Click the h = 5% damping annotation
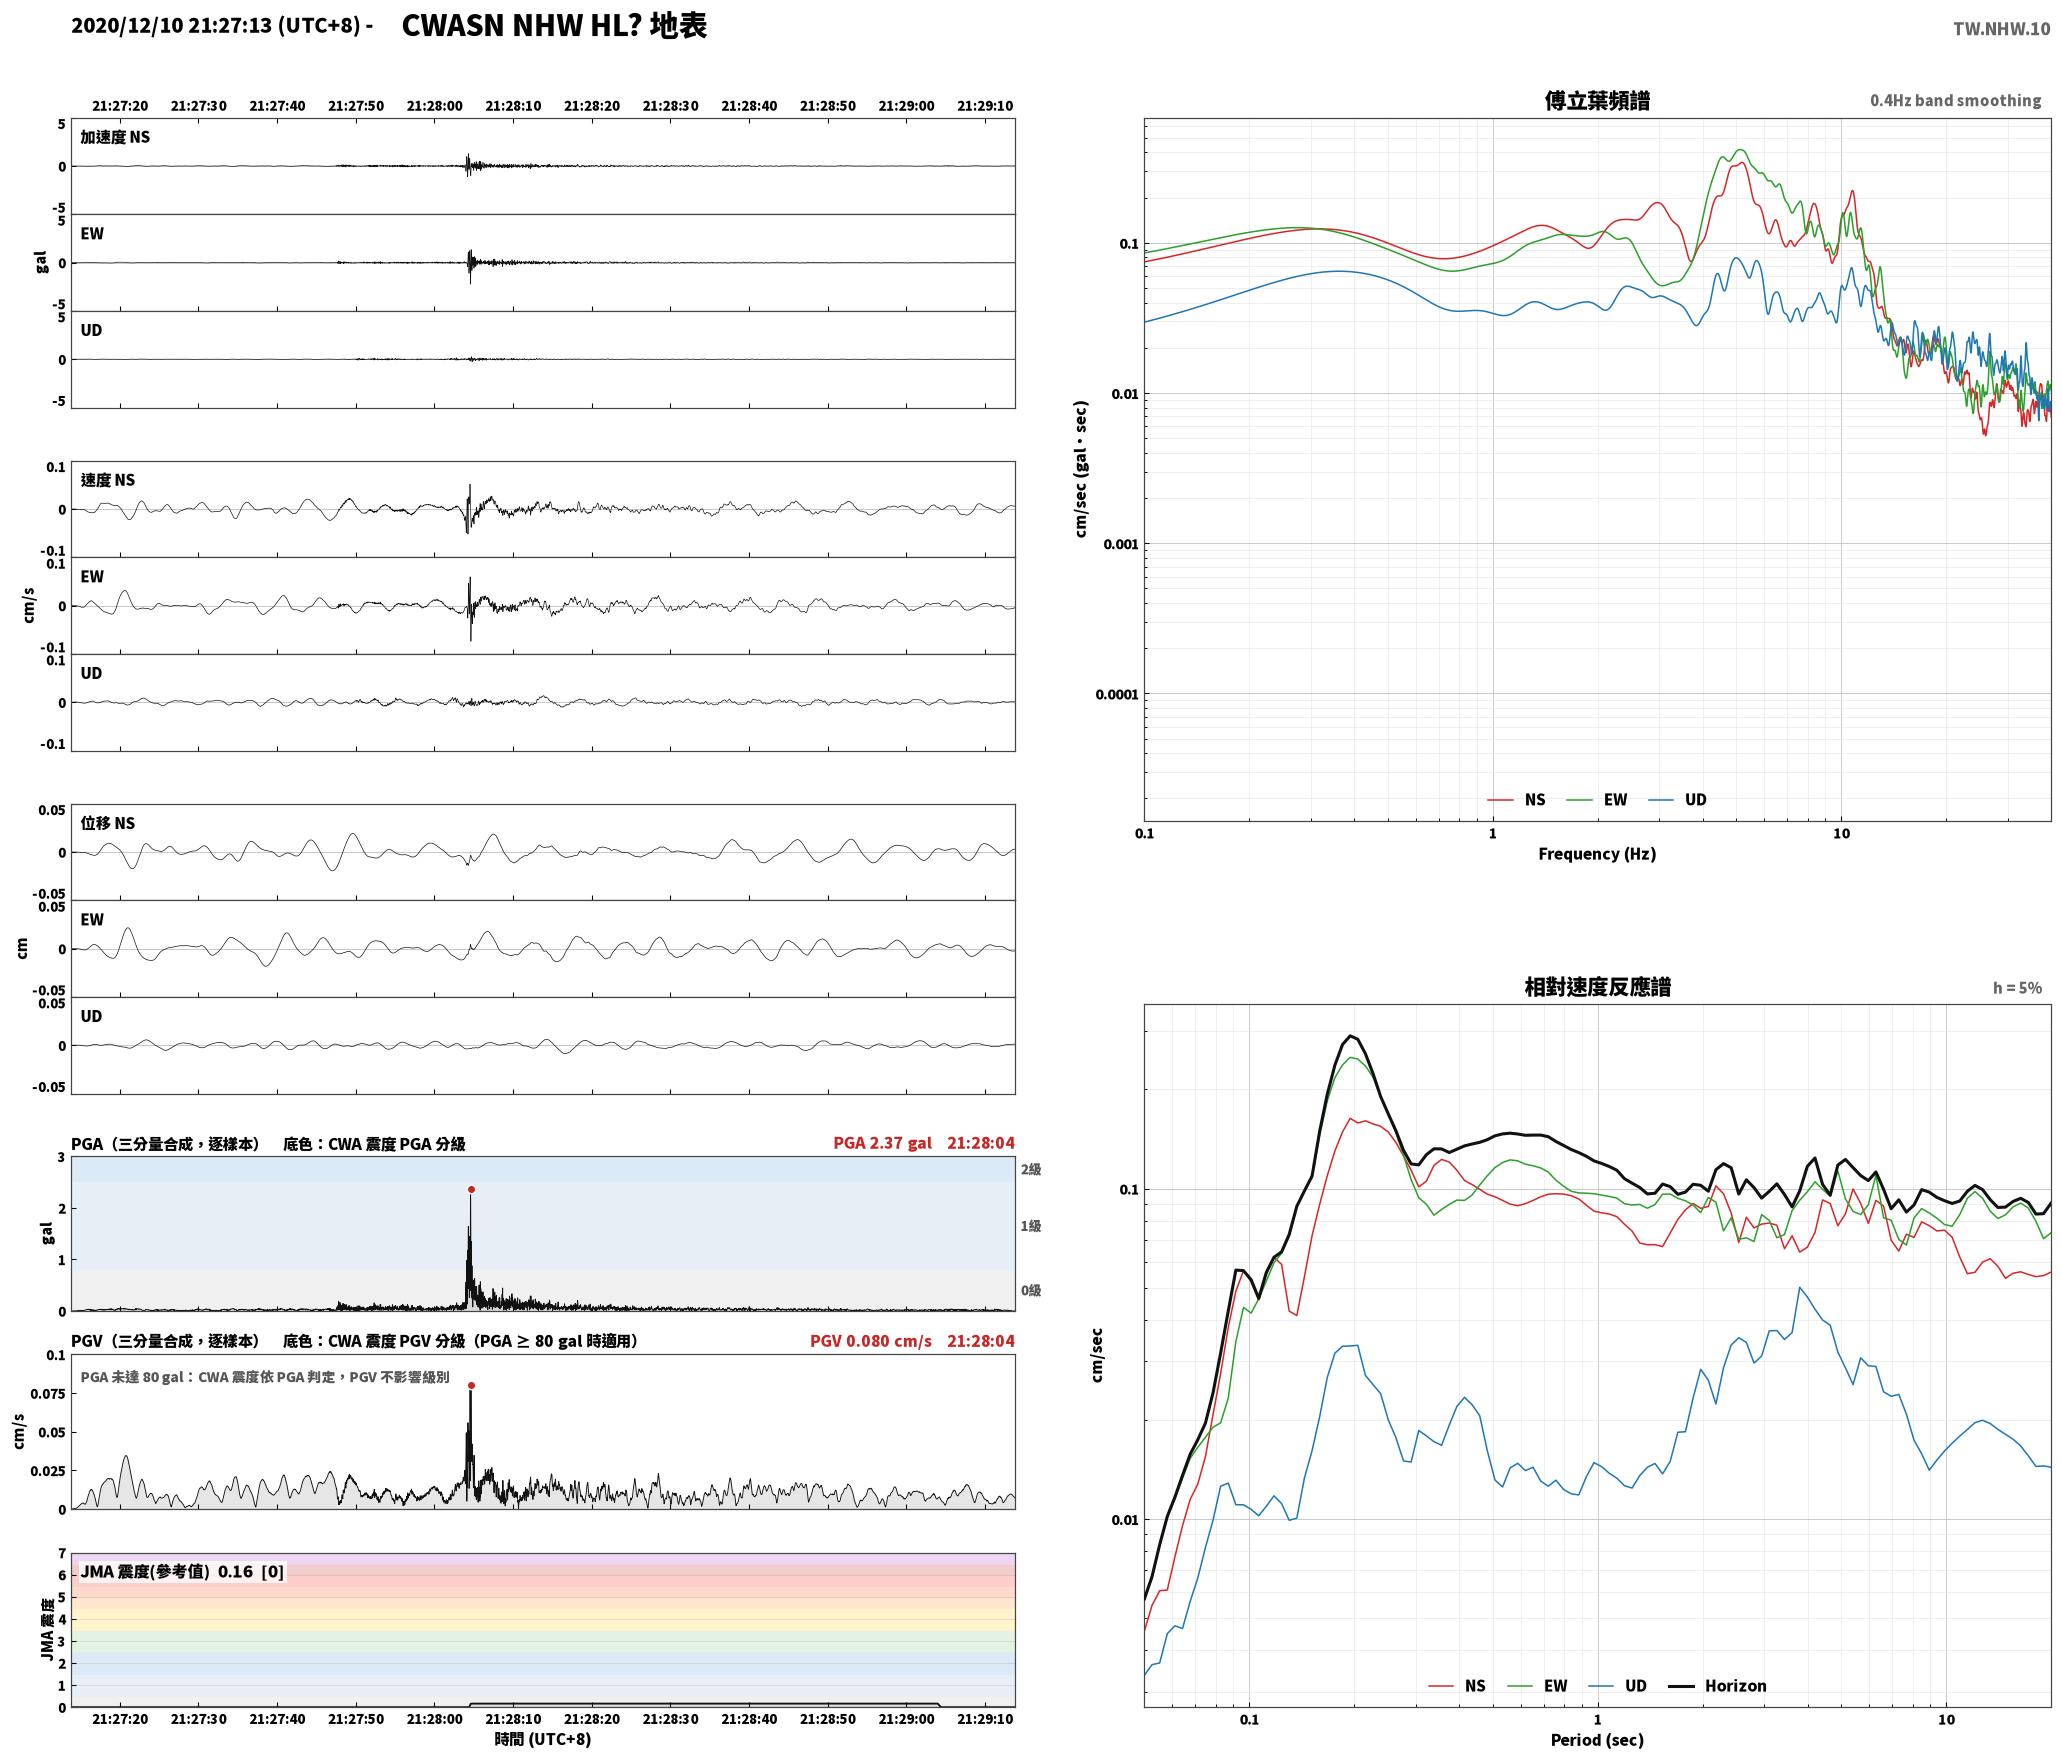 (2017, 988)
